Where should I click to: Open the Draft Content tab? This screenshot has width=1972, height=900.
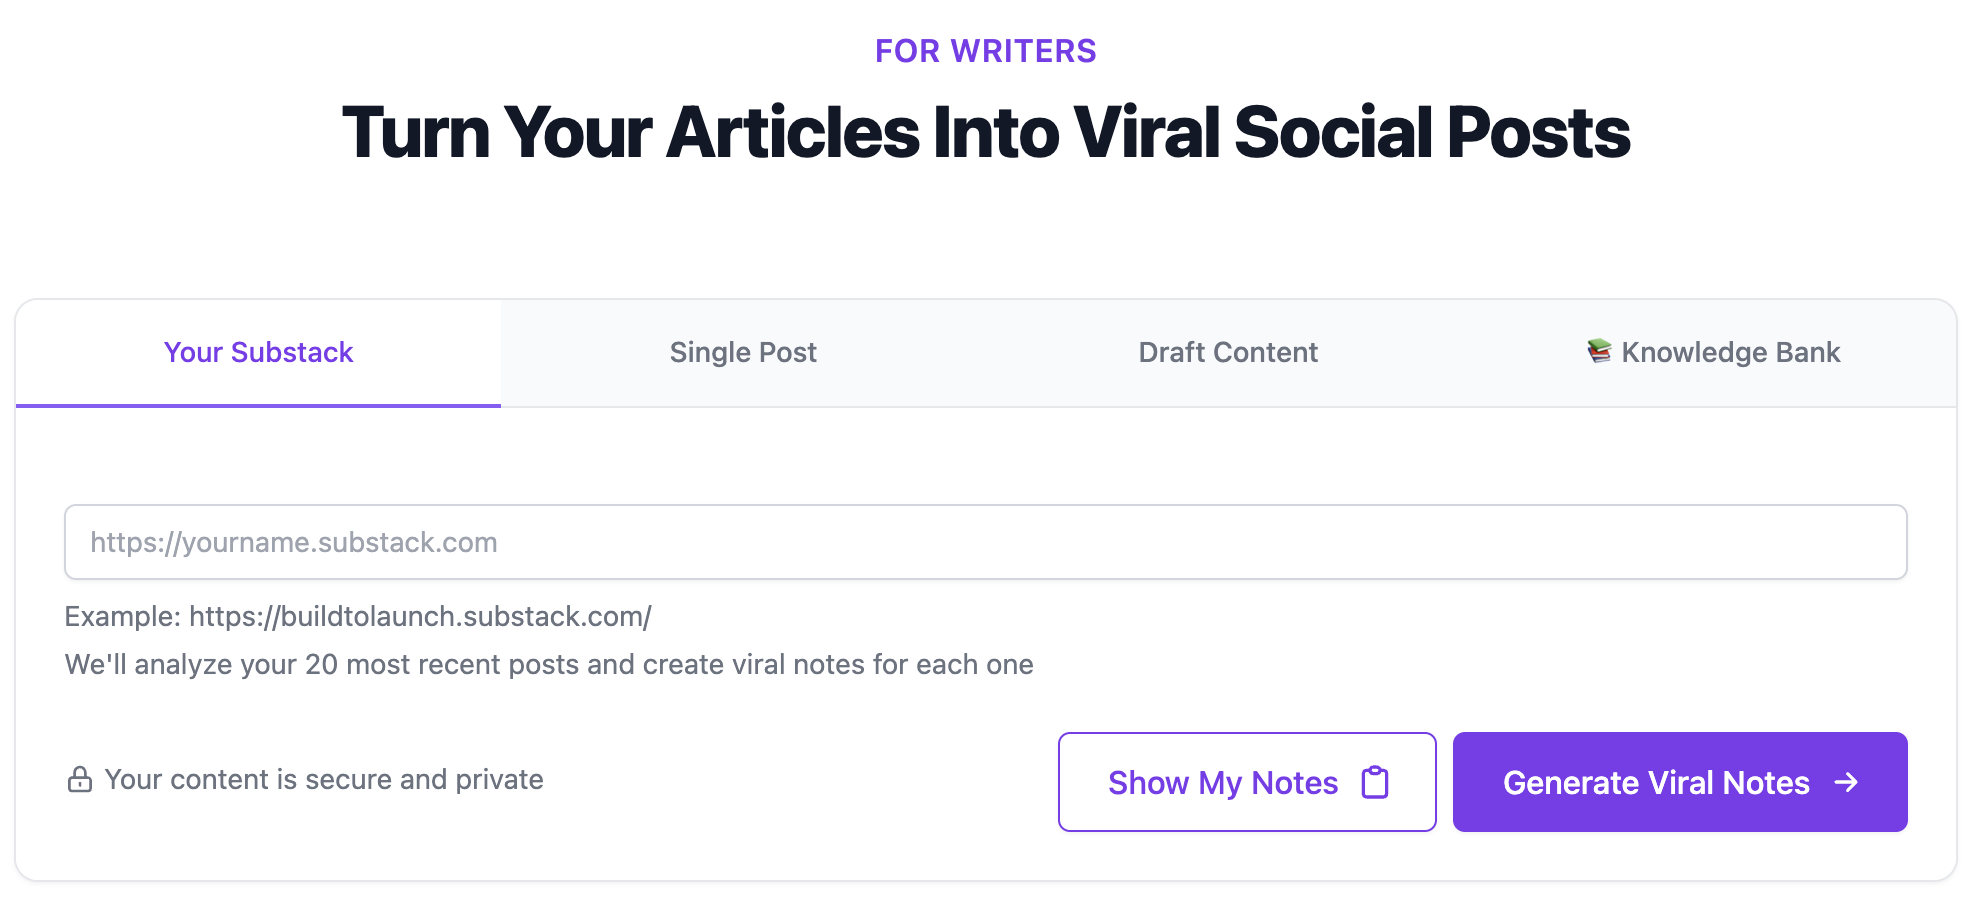1228,352
